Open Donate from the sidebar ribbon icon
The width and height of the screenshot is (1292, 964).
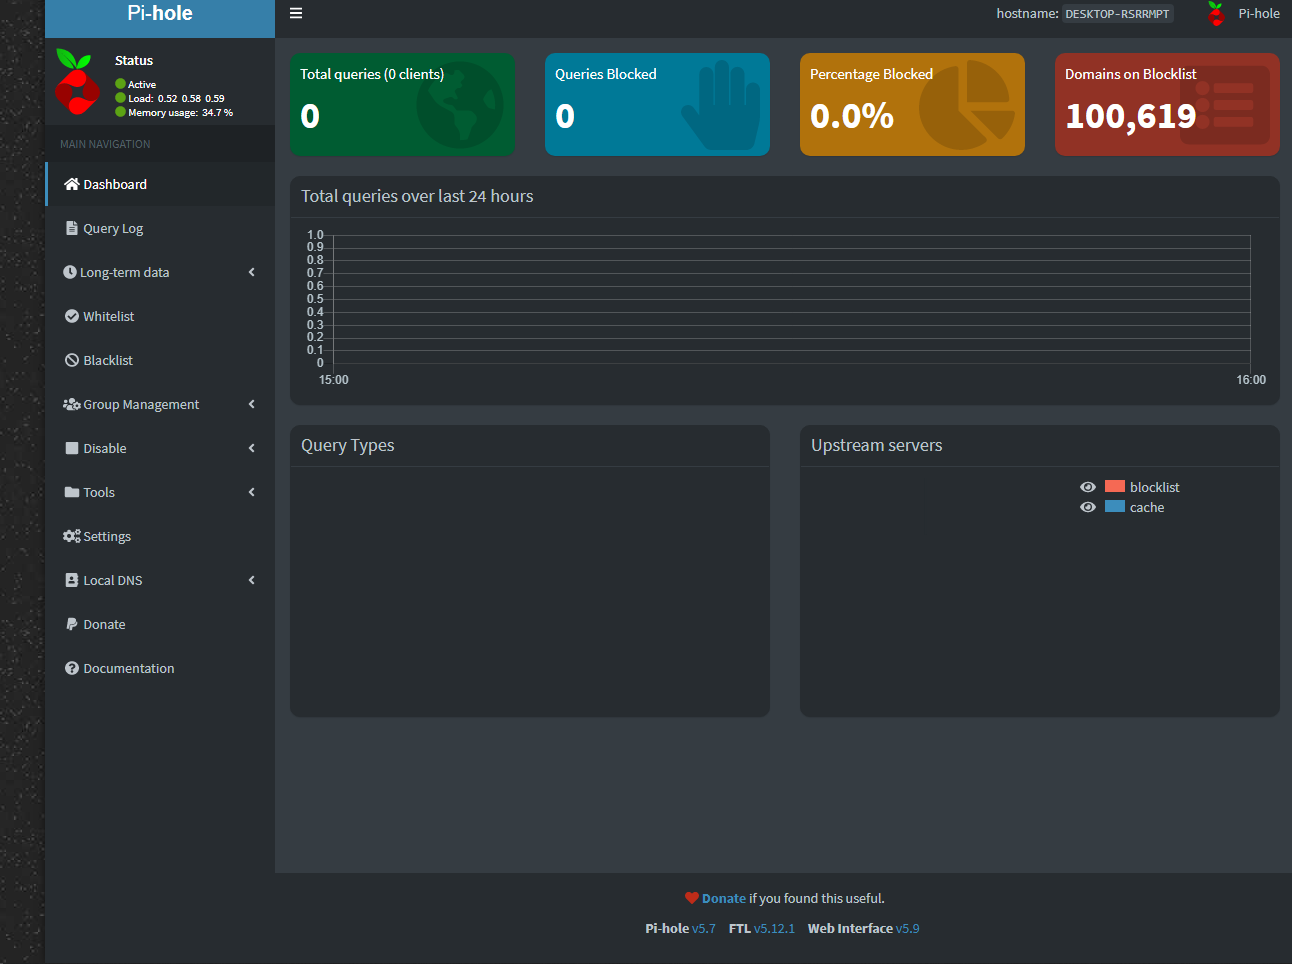click(x=70, y=624)
